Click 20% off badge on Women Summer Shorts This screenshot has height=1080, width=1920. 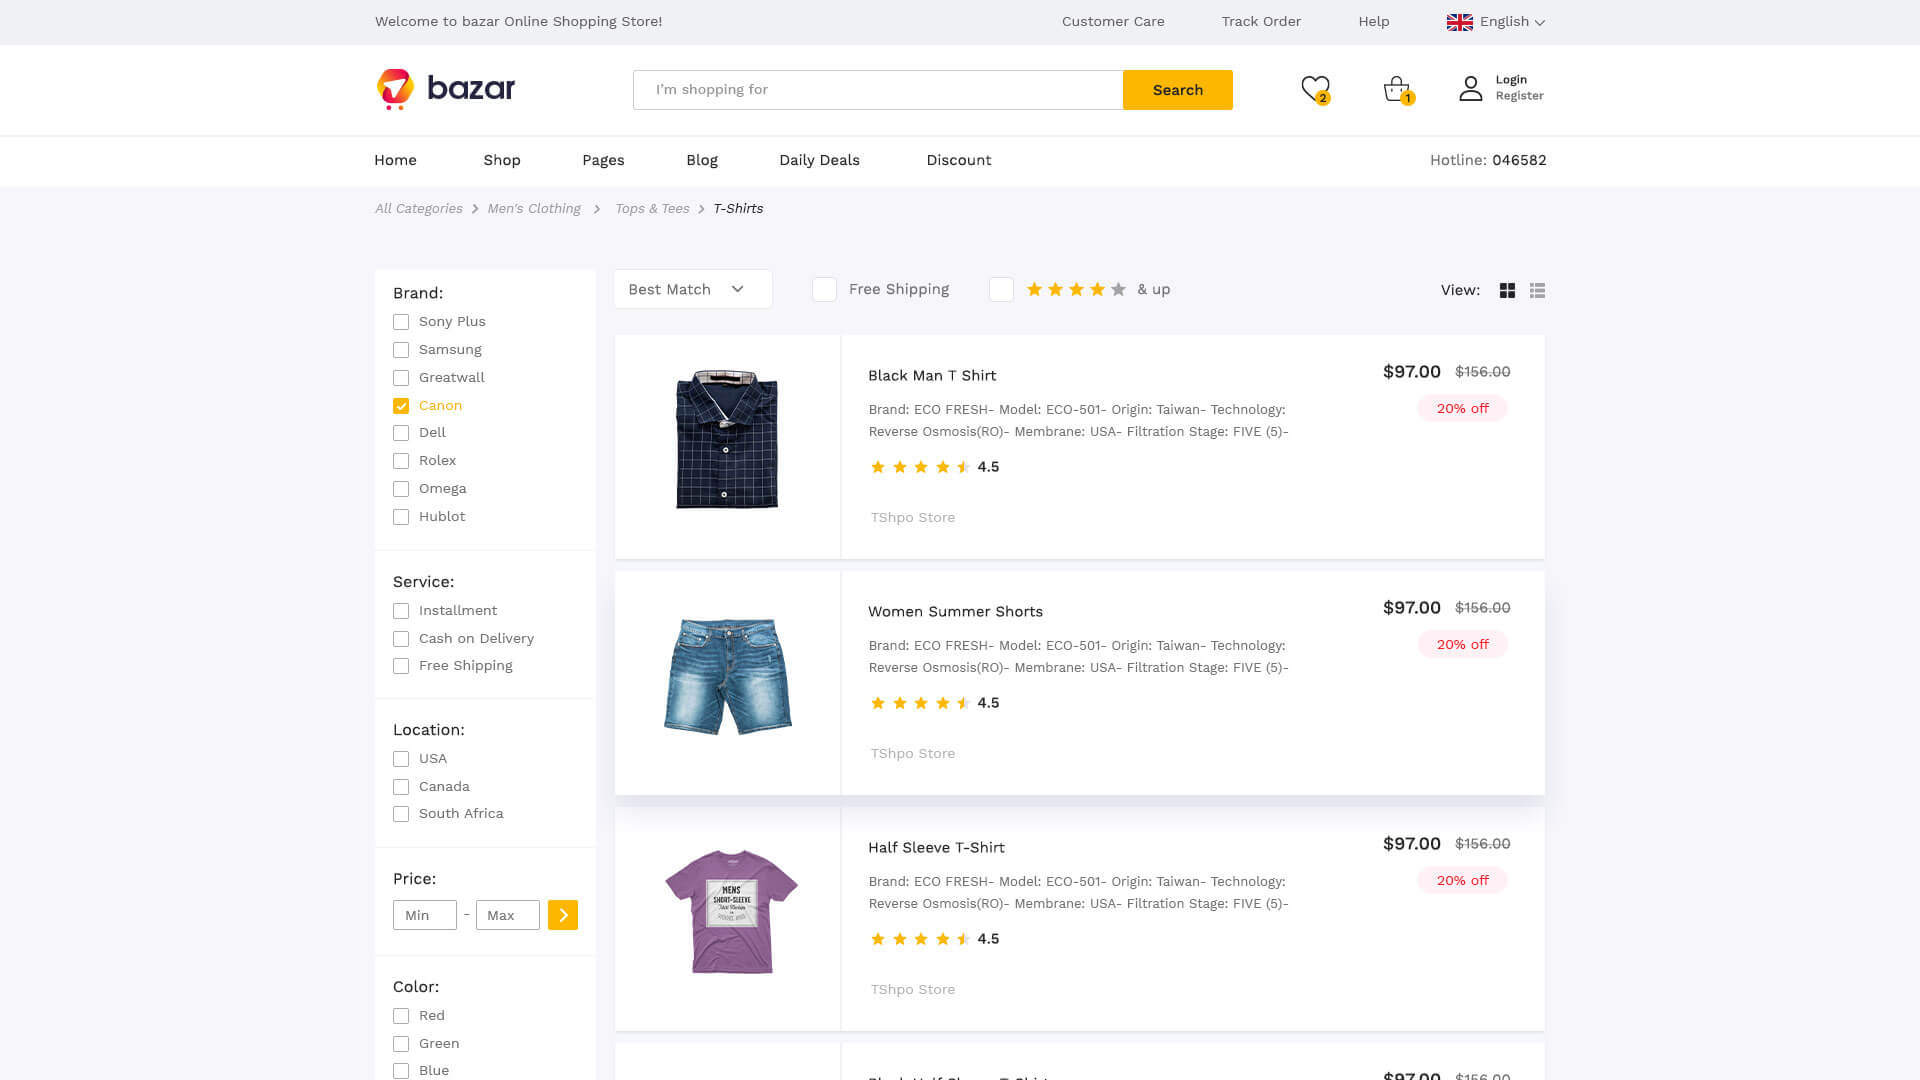click(1462, 645)
